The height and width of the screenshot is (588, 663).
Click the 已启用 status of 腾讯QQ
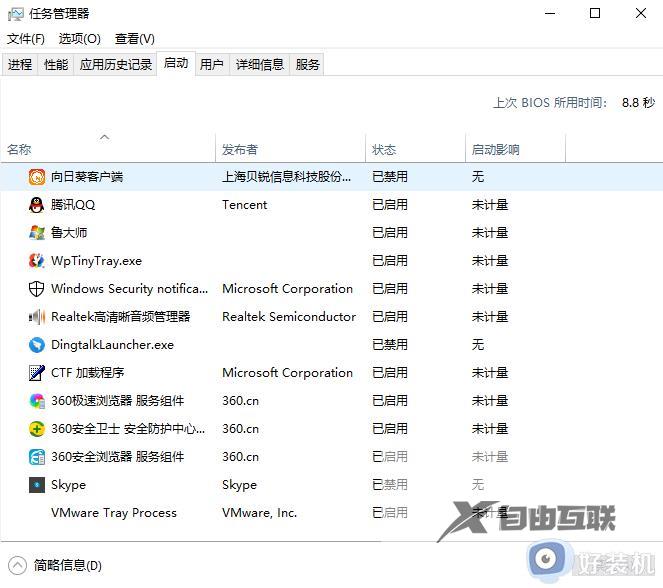coord(390,205)
